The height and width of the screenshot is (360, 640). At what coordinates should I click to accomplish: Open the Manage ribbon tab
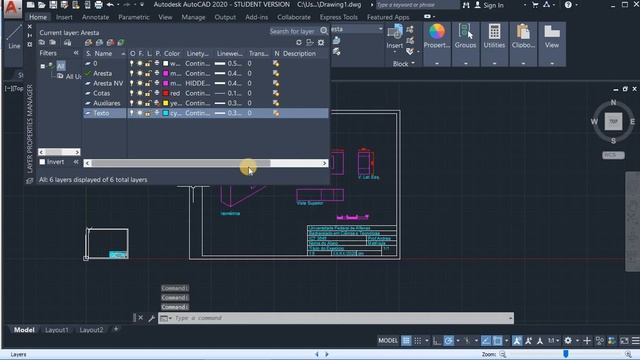coord(193,17)
